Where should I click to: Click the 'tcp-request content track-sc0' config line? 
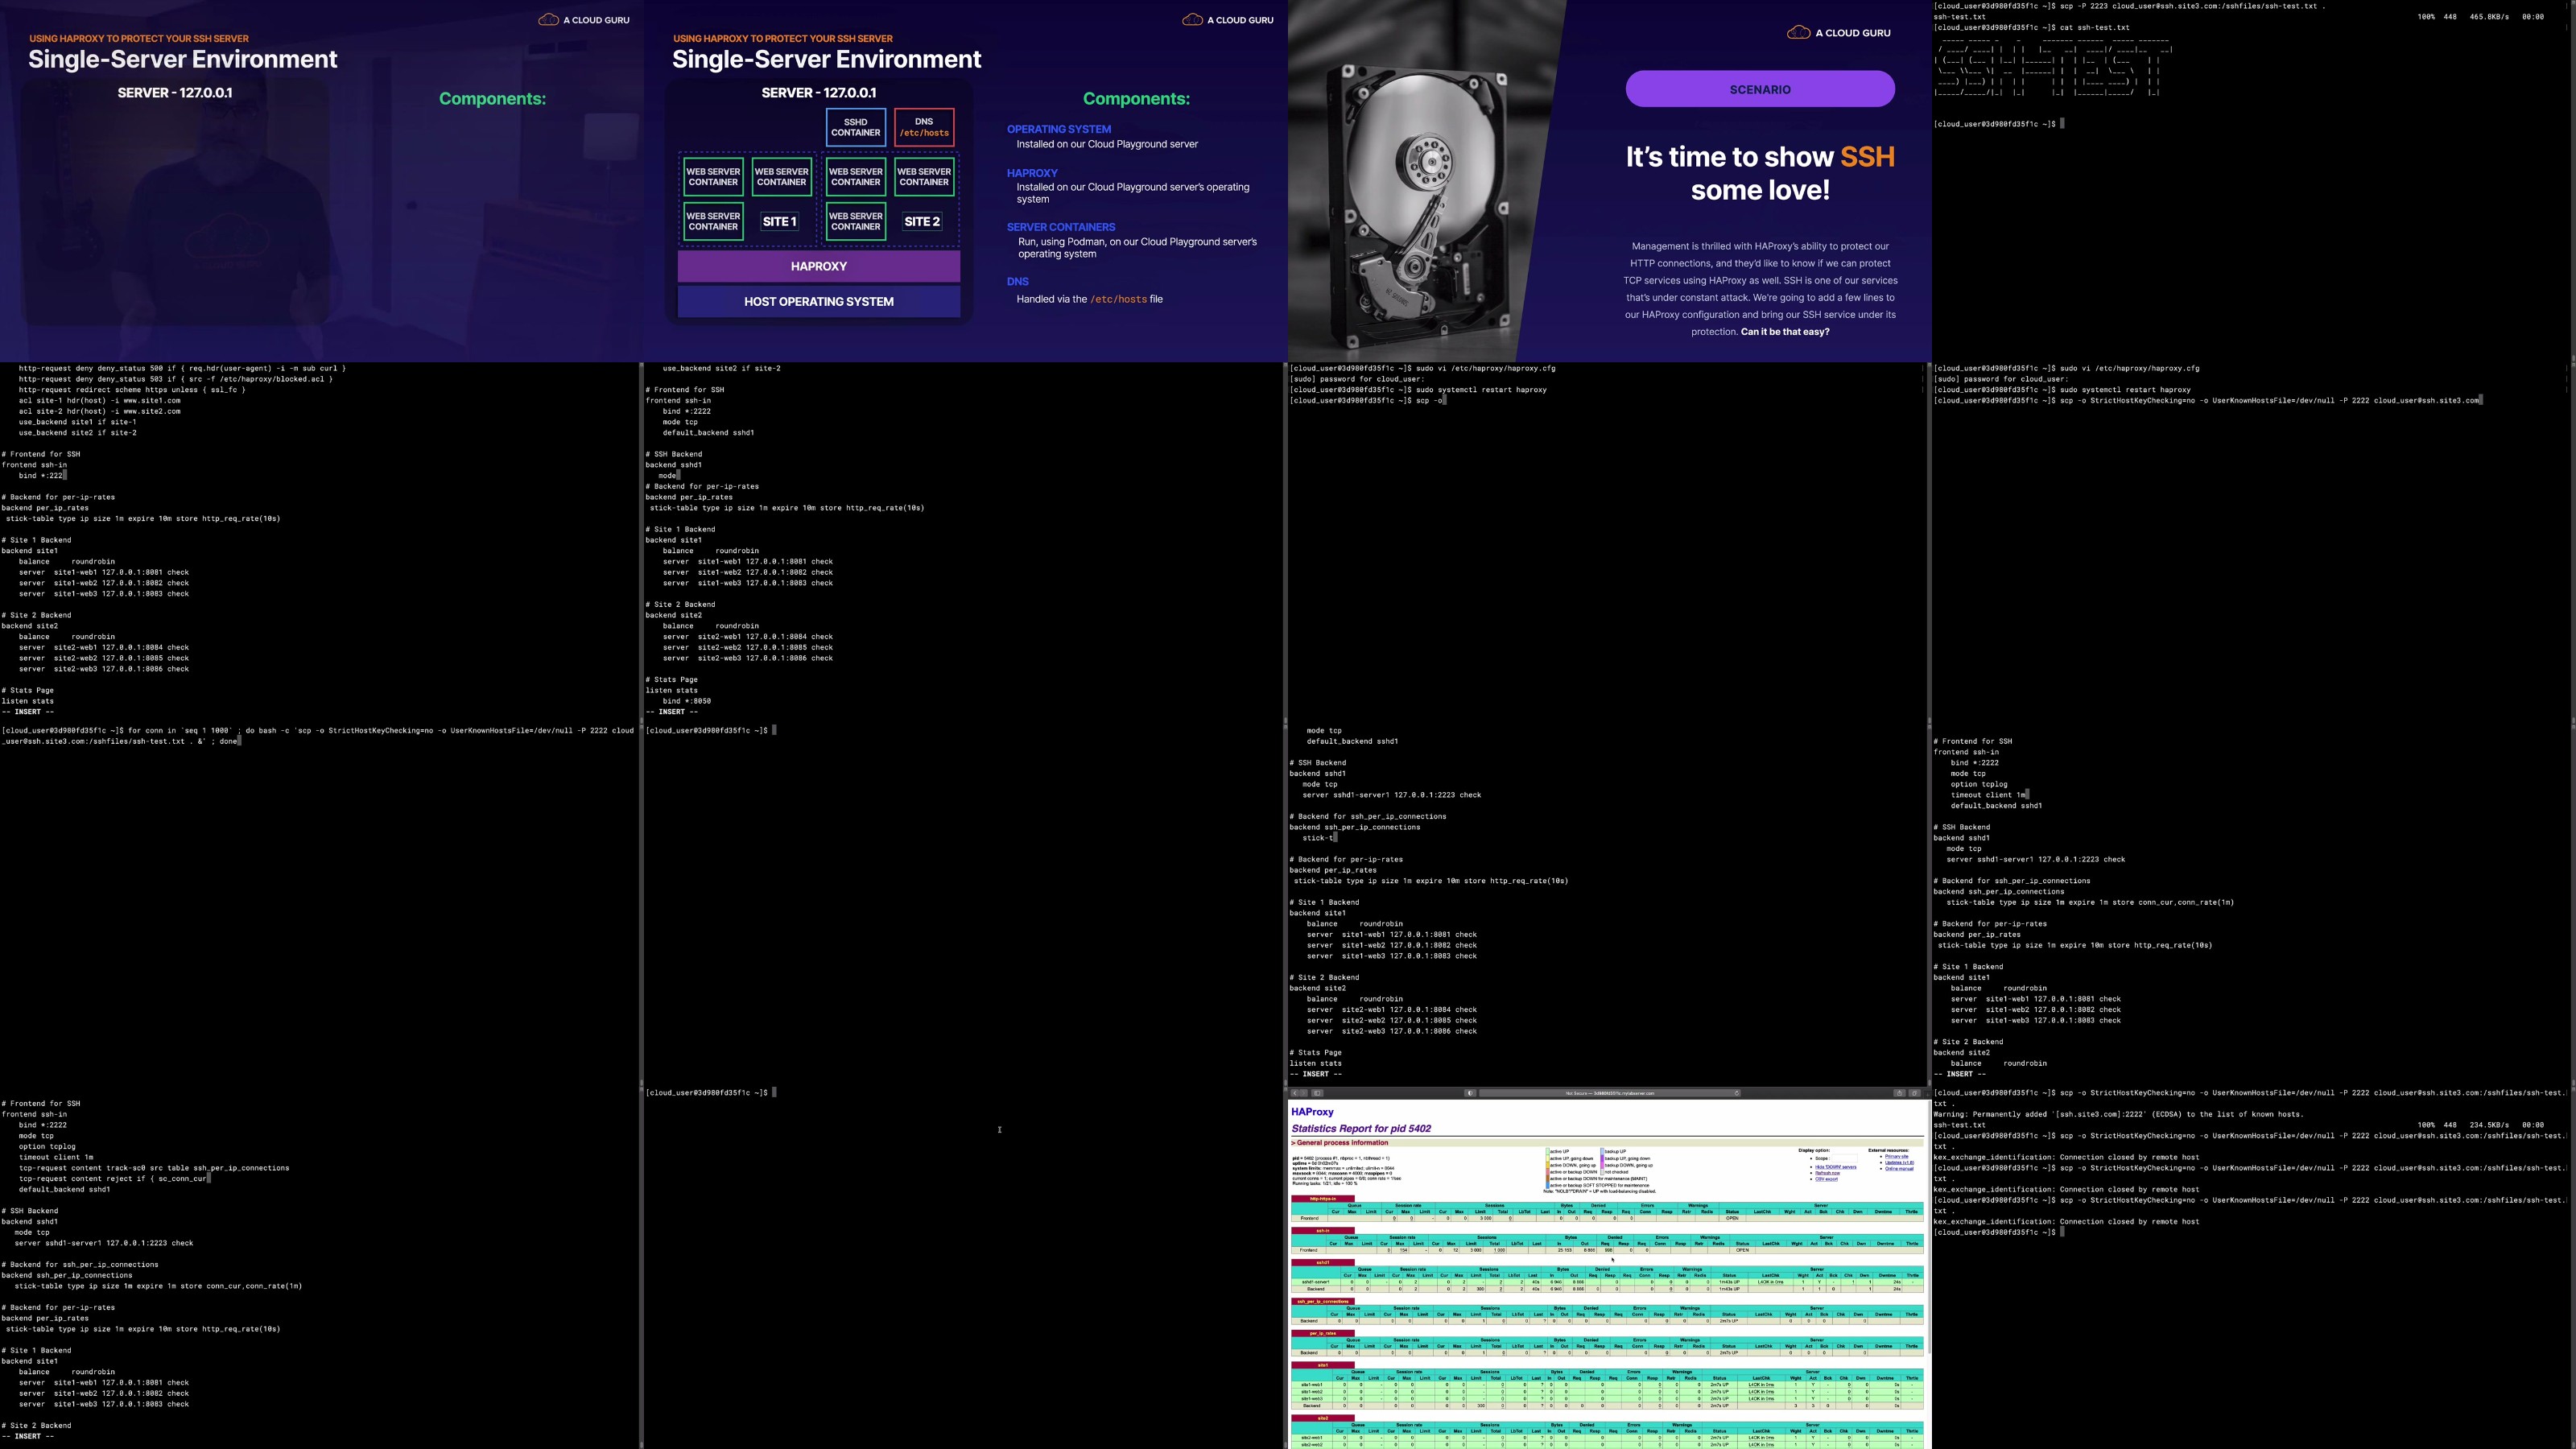(154, 1168)
